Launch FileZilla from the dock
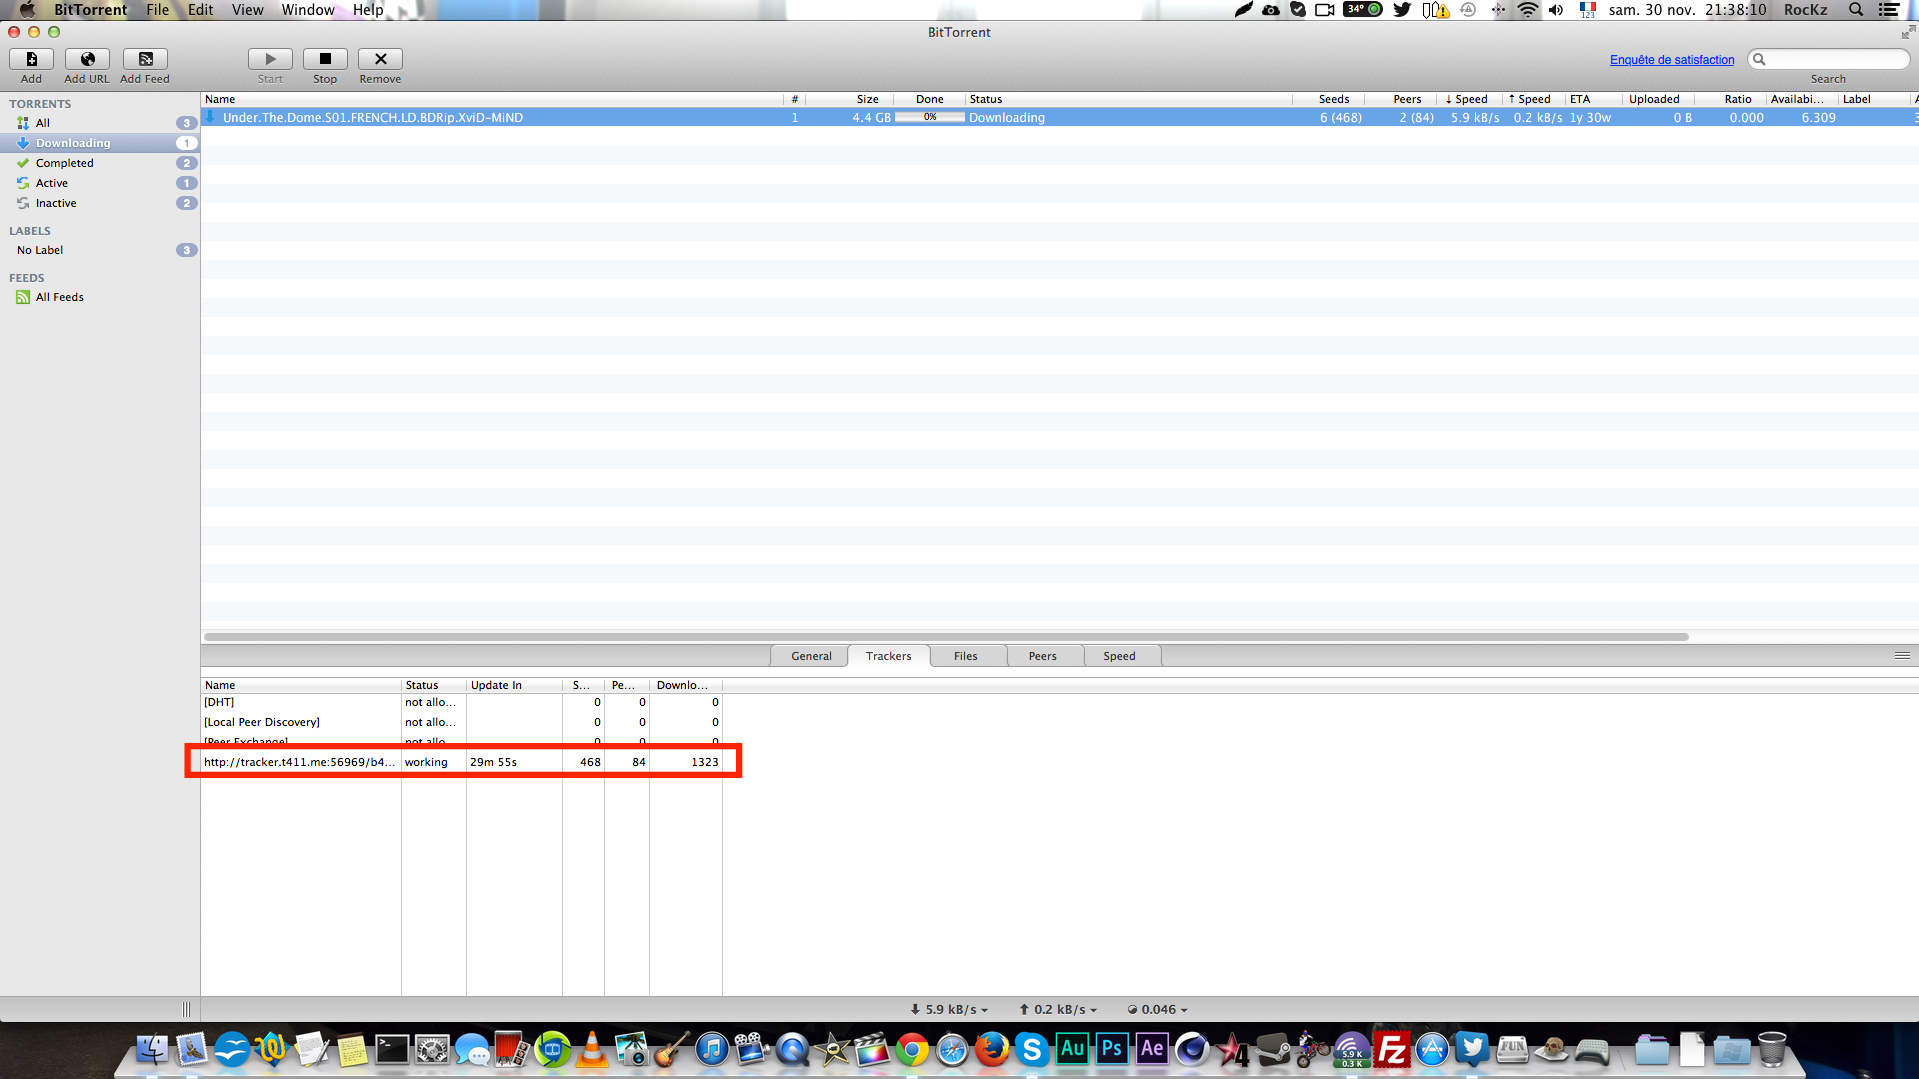This screenshot has height=1079, width=1919. click(1392, 1050)
